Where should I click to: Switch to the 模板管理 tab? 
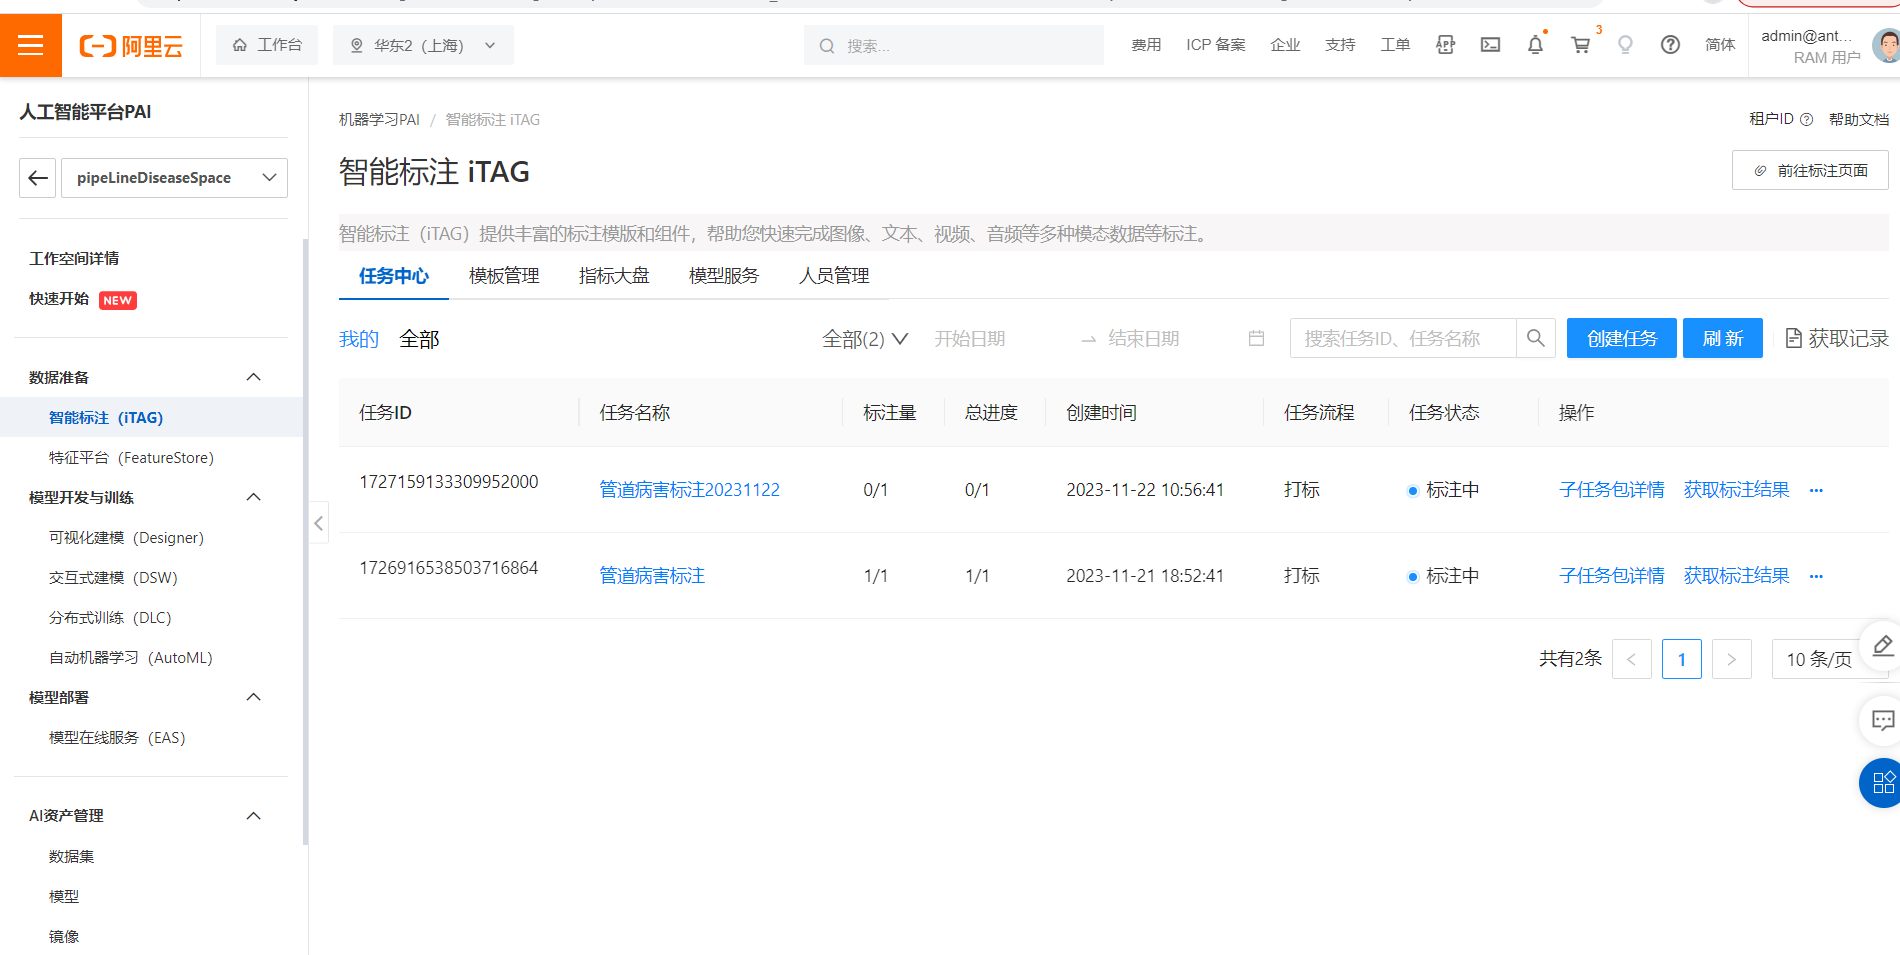click(x=504, y=276)
